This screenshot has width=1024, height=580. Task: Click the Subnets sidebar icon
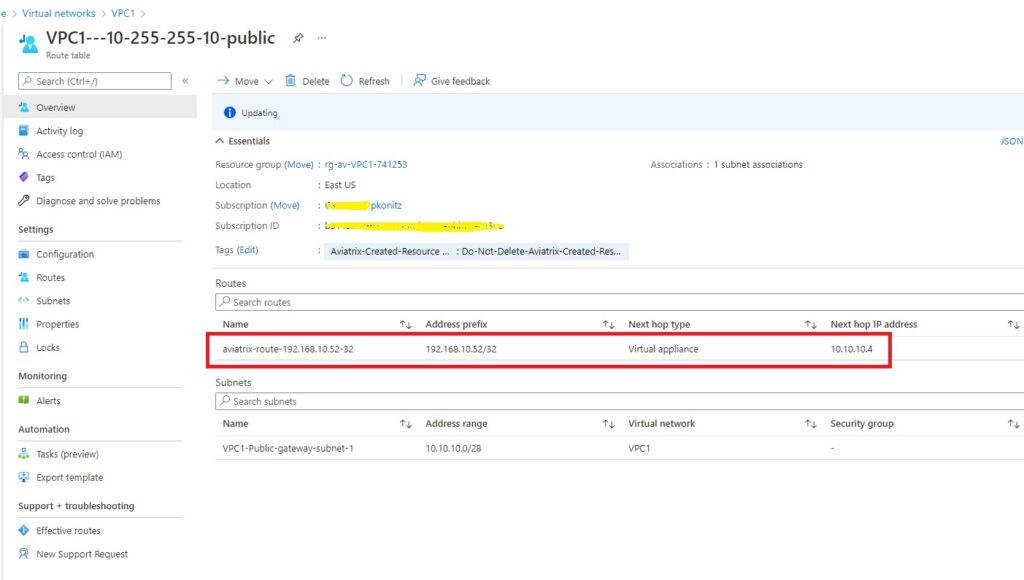click(x=24, y=300)
